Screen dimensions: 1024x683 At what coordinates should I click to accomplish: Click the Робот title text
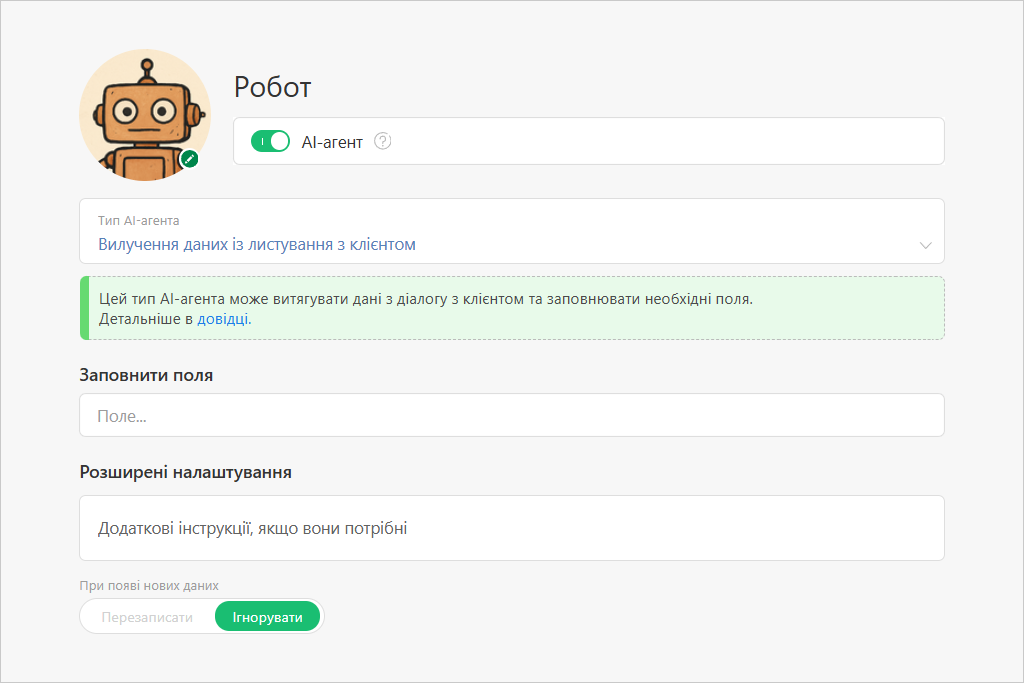(x=273, y=87)
